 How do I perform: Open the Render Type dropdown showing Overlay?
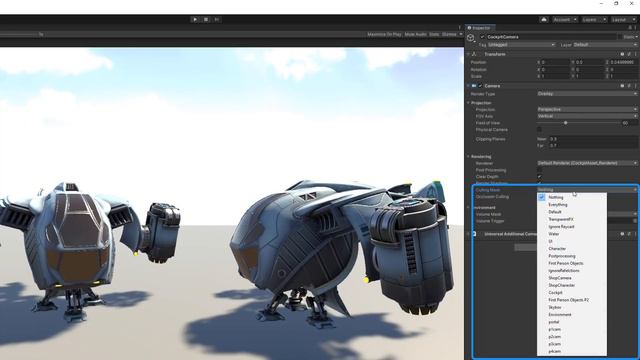tap(587, 93)
